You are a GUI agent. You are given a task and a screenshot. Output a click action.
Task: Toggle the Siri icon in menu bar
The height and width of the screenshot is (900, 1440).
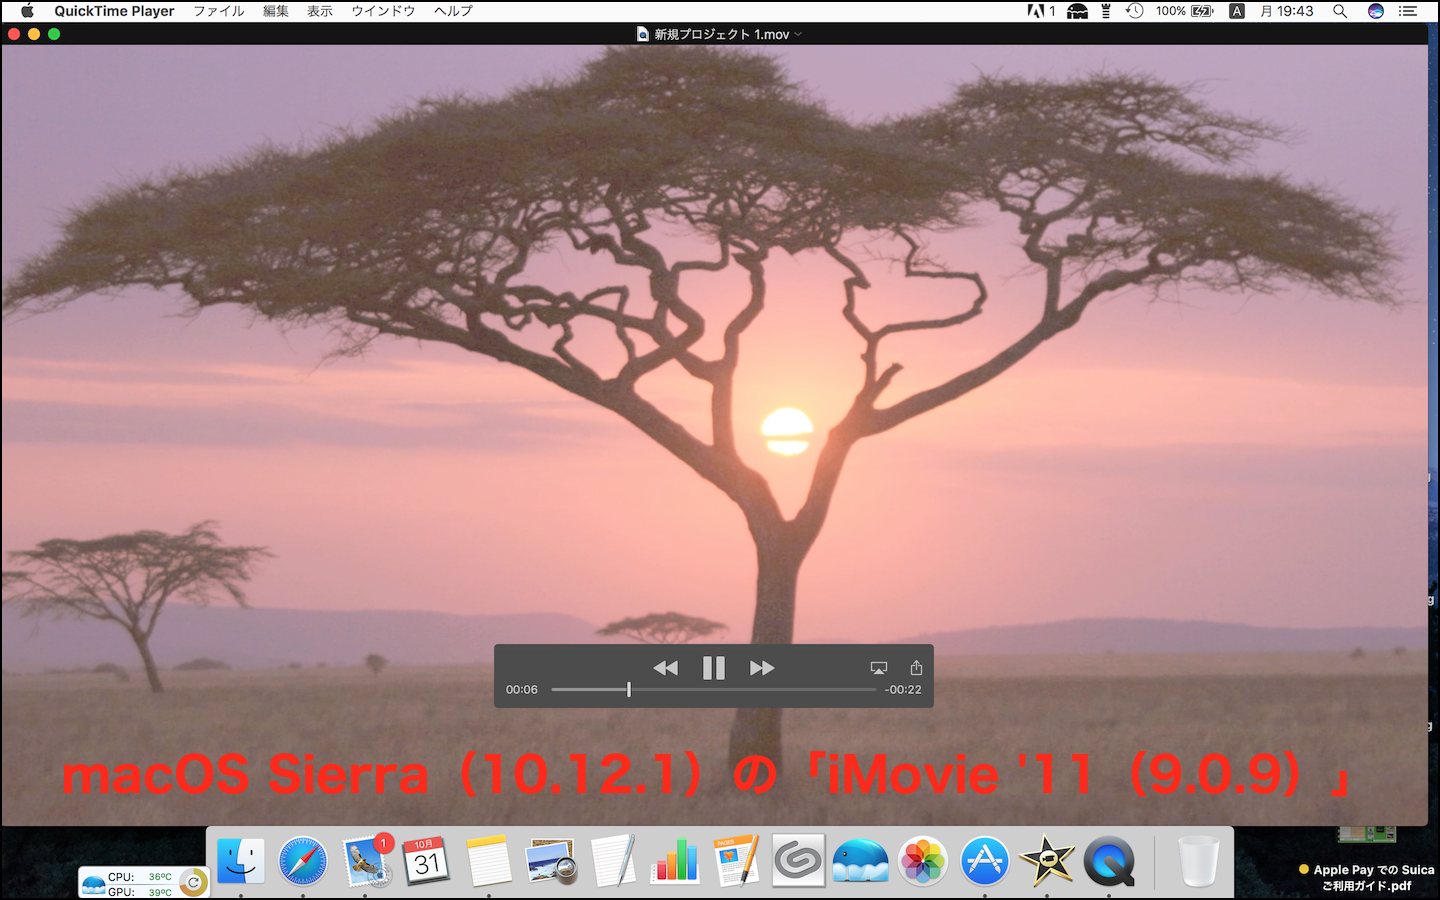(1376, 11)
